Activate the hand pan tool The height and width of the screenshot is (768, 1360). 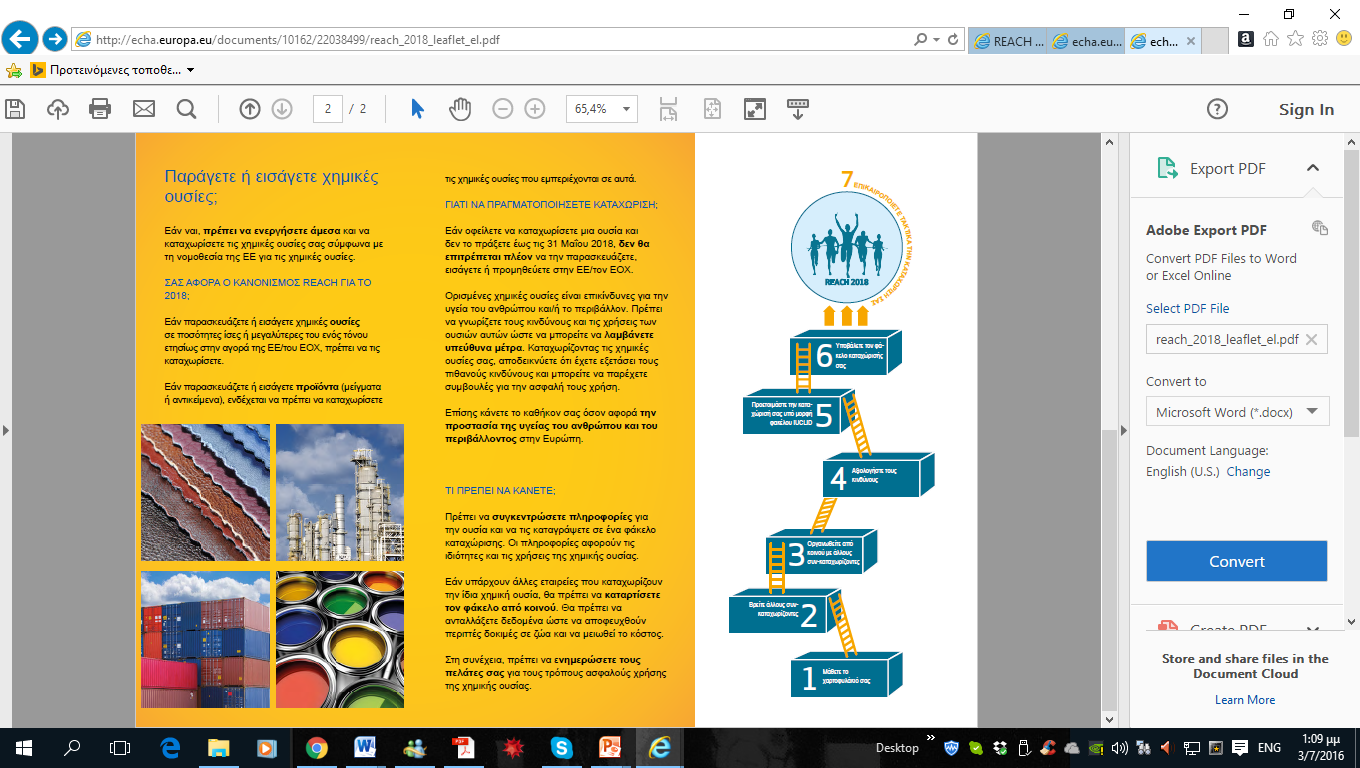tap(460, 109)
